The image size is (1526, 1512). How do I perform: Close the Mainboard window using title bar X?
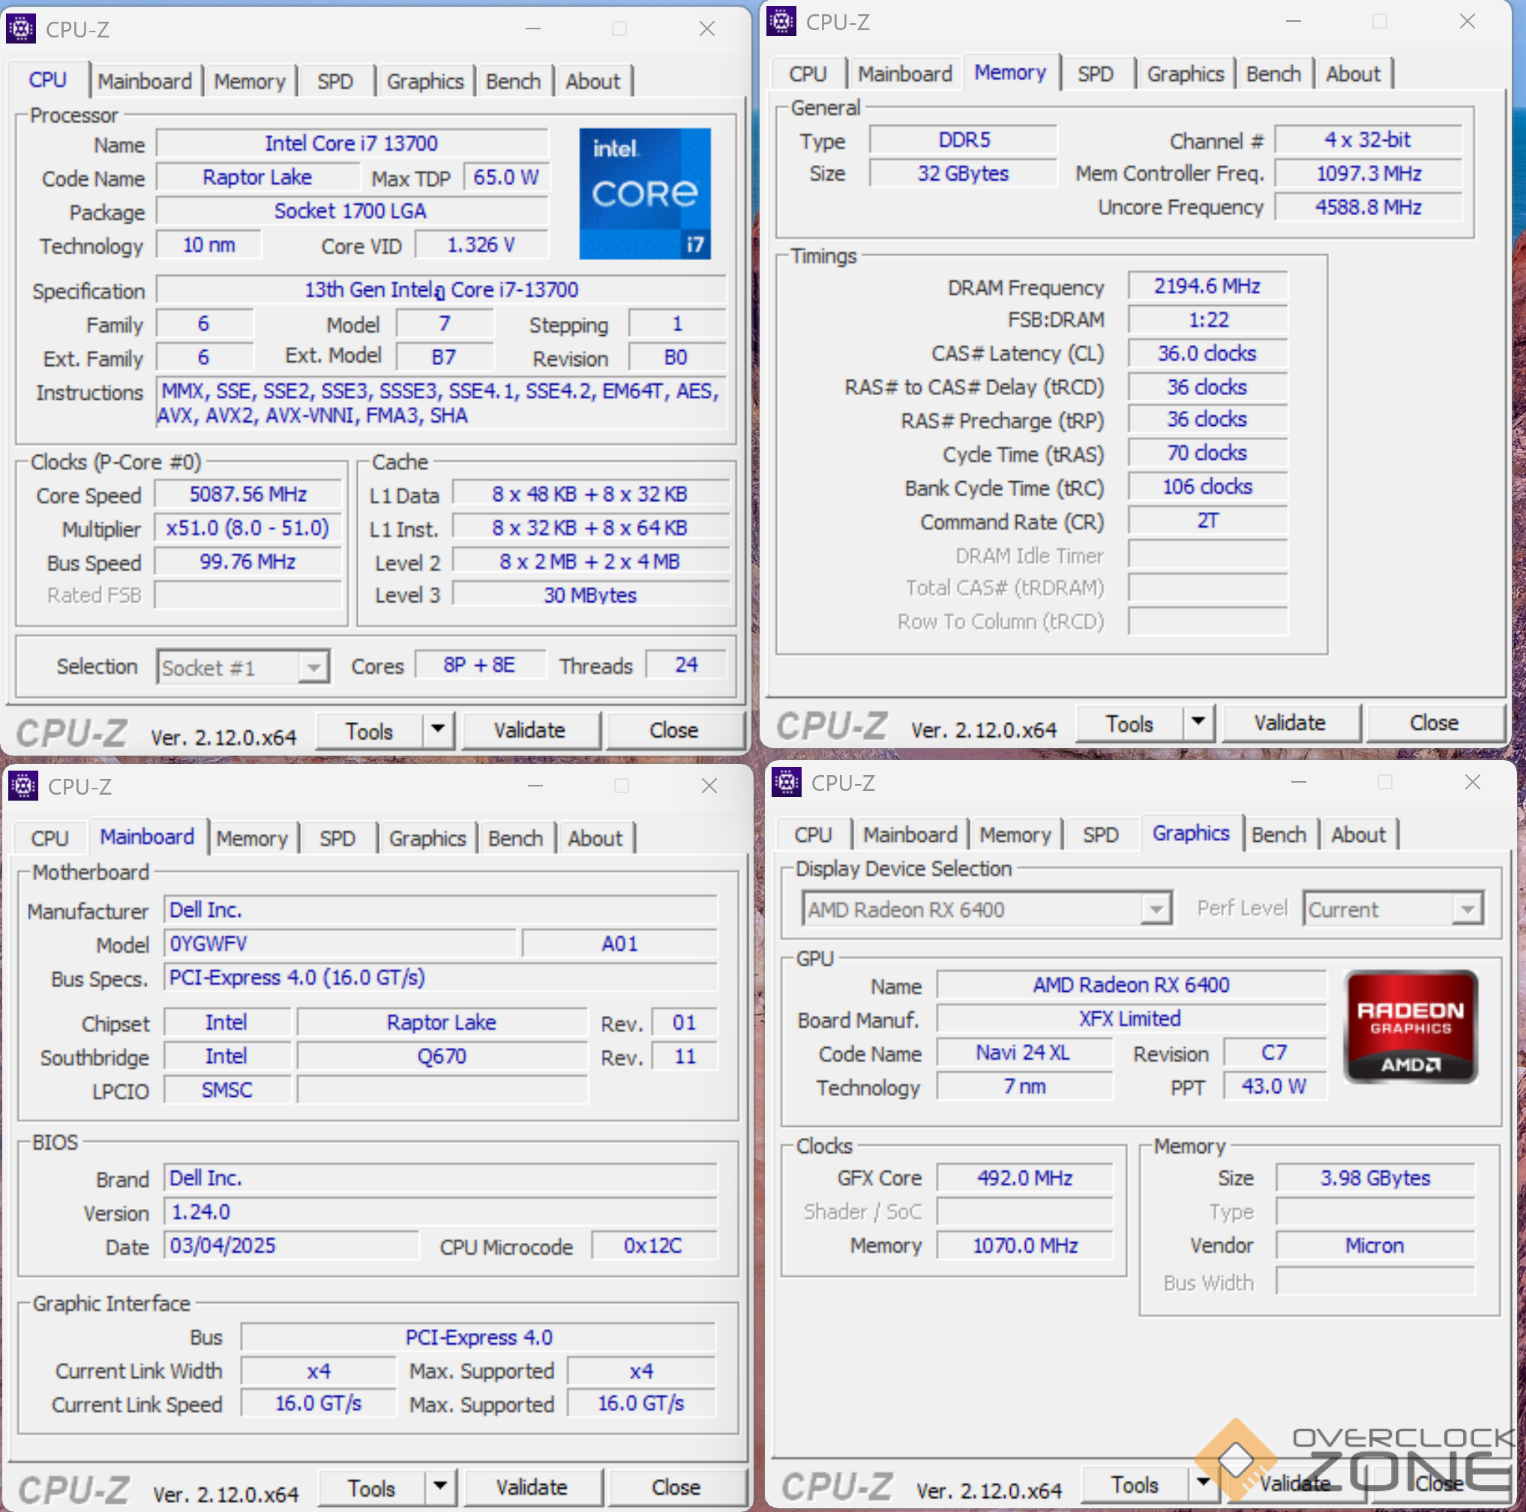710,786
